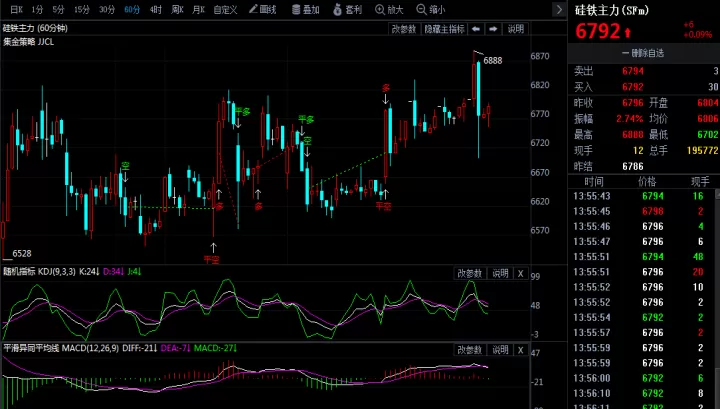Open the 叠加 overlay stack tool
720x409 pixels.
[x=306, y=9]
